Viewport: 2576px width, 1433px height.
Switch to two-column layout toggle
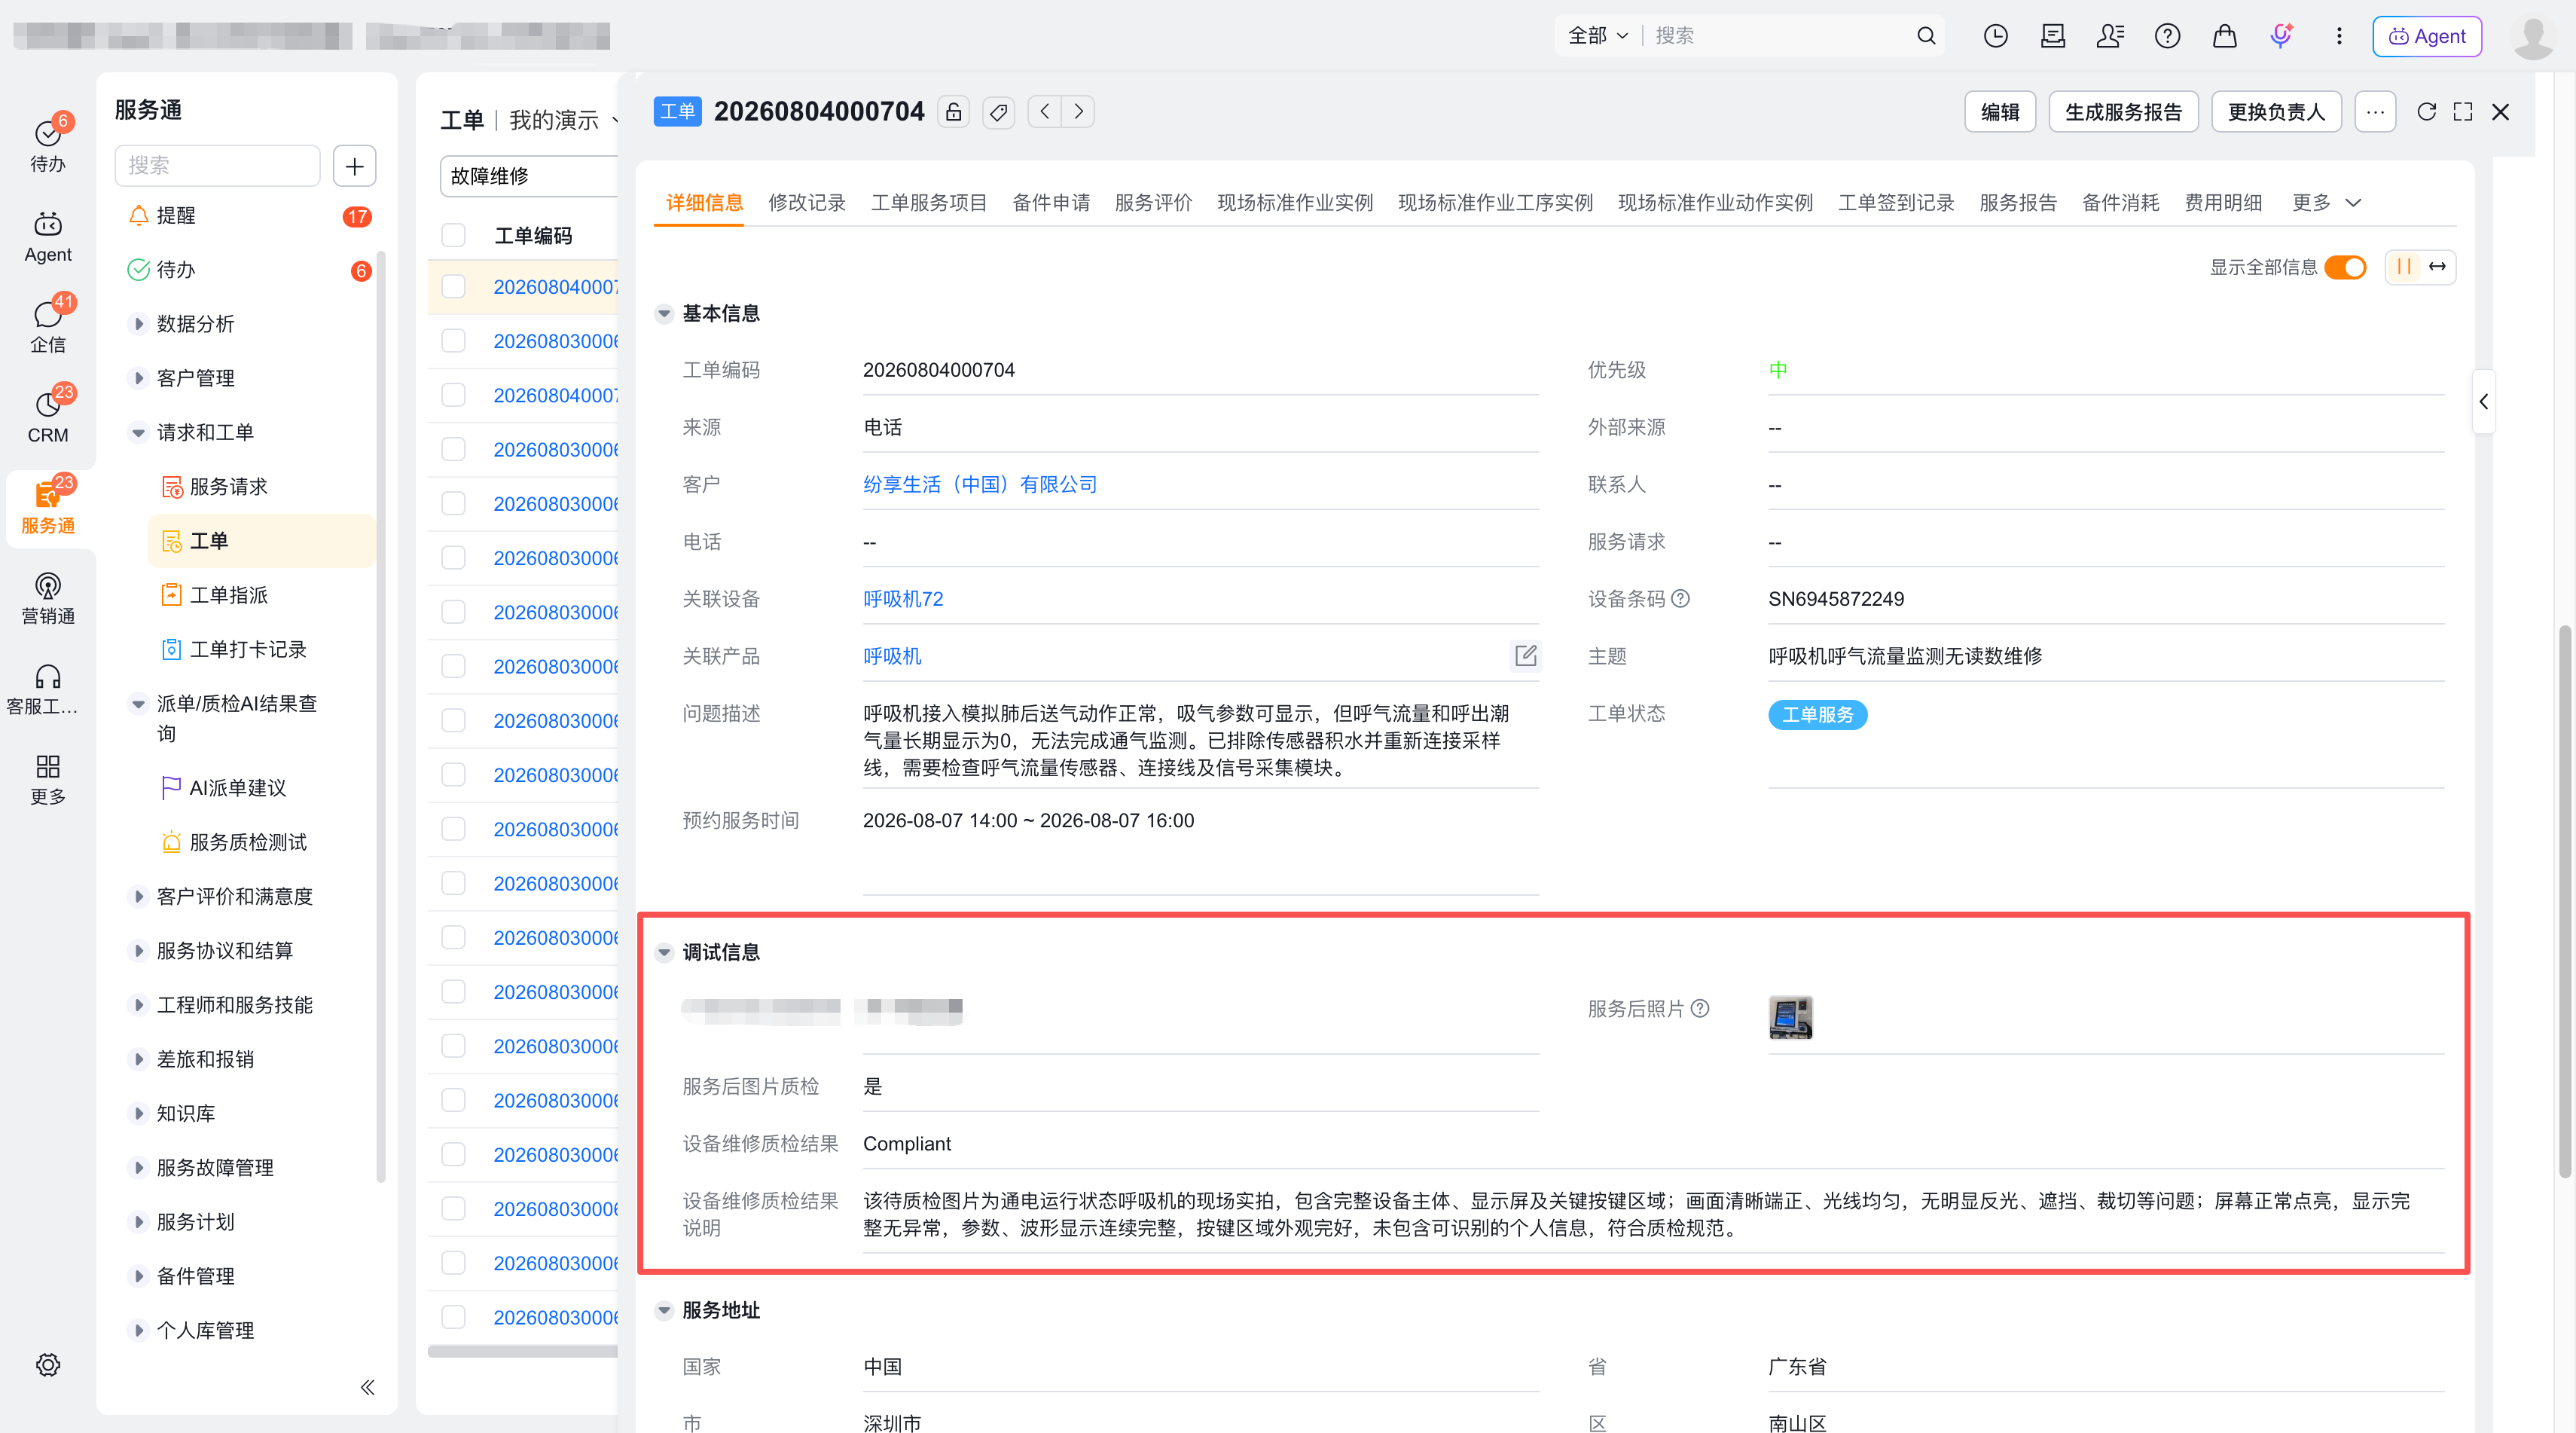2404,267
